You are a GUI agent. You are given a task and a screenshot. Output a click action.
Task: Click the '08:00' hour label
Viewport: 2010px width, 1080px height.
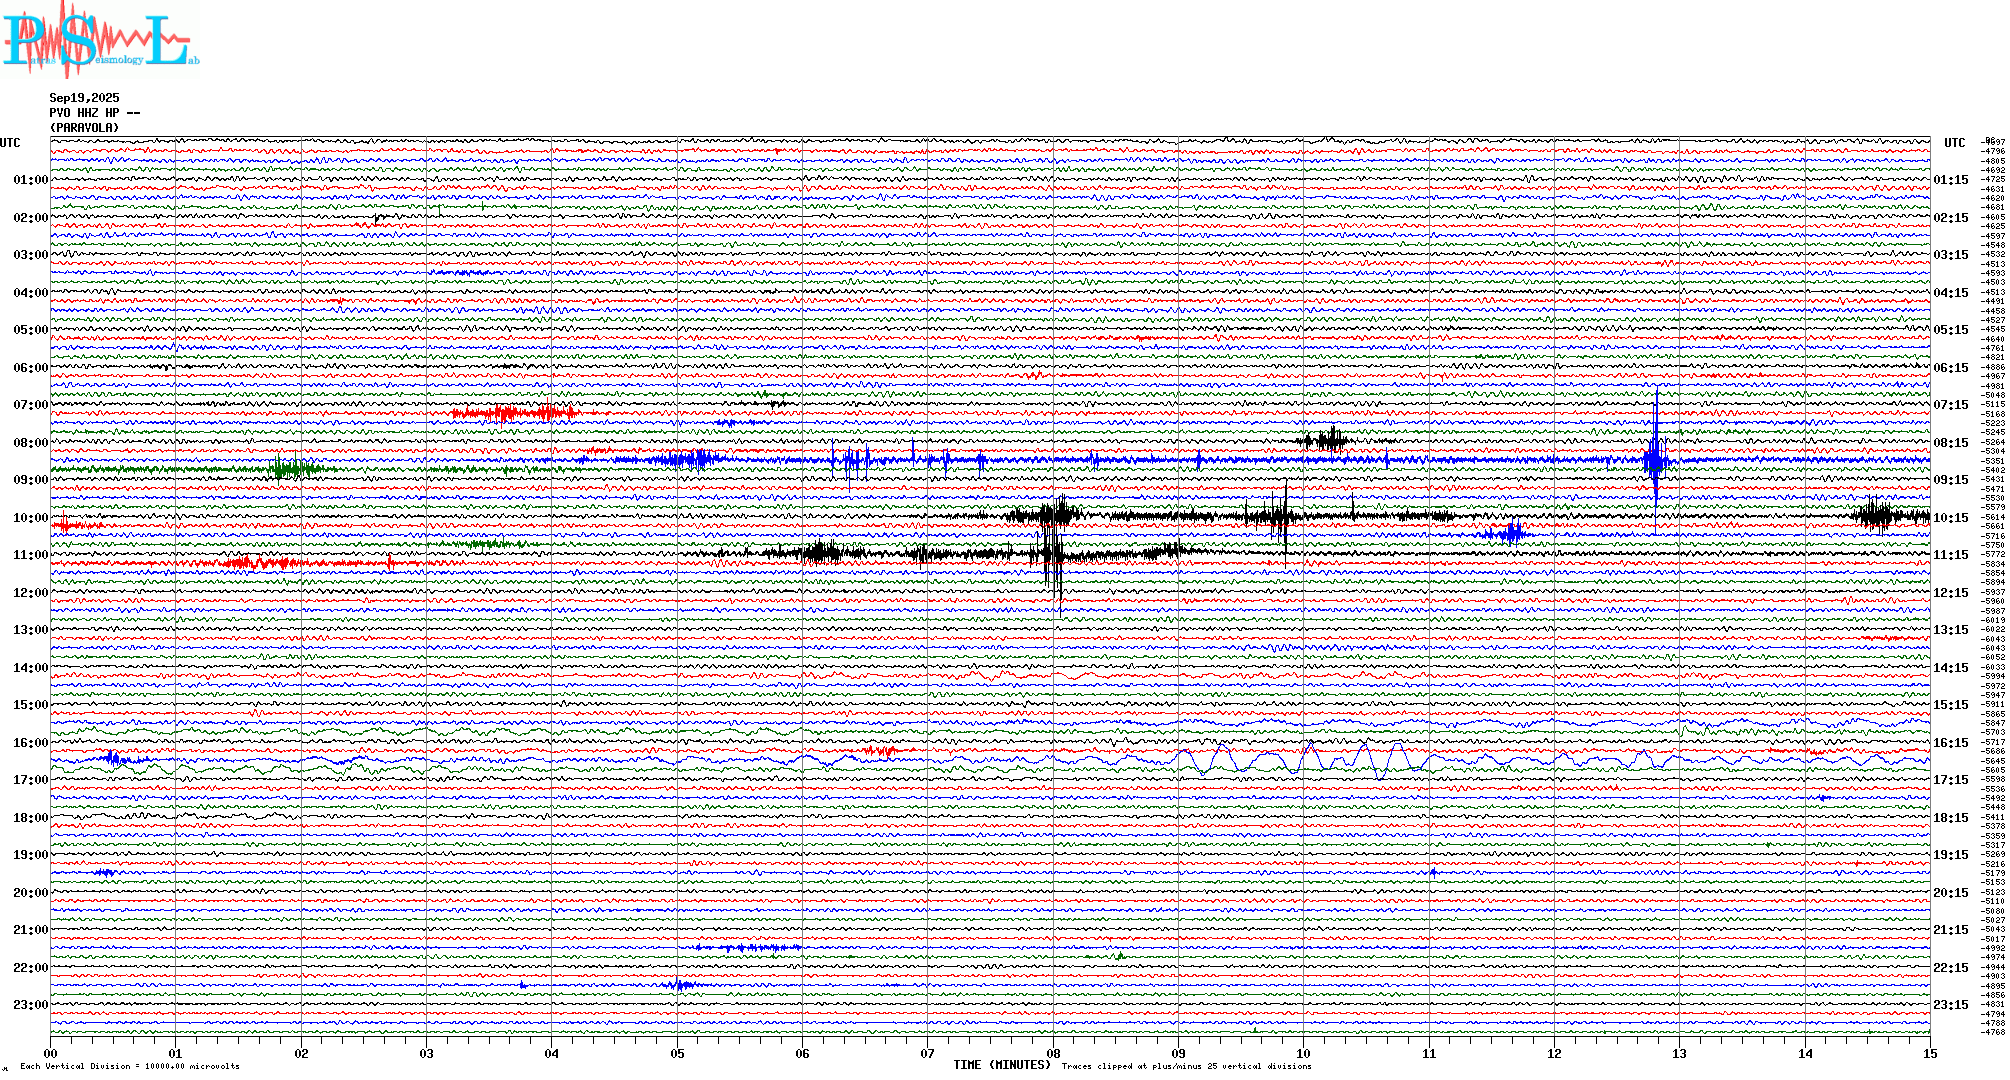point(31,443)
